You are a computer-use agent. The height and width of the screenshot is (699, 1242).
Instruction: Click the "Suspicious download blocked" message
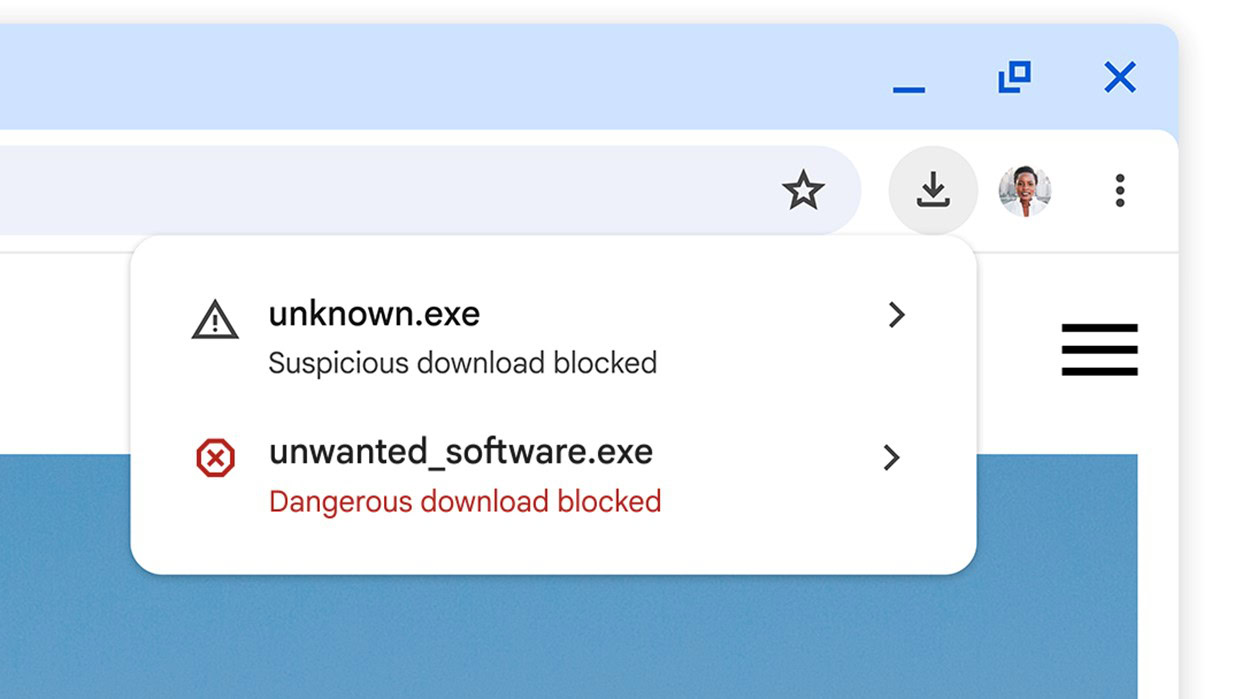tap(462, 363)
